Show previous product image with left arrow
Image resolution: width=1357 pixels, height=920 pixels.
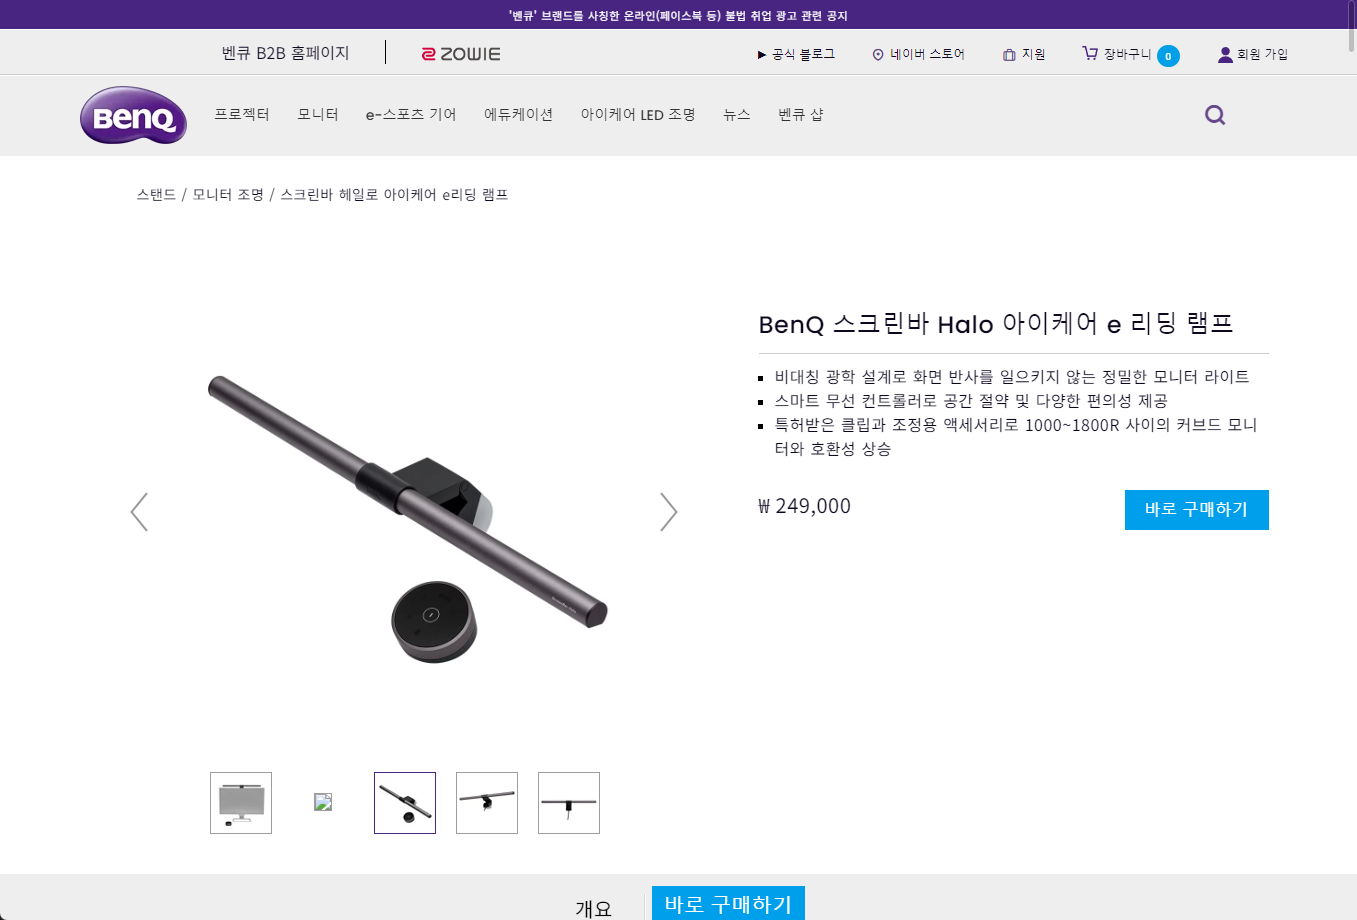point(139,512)
